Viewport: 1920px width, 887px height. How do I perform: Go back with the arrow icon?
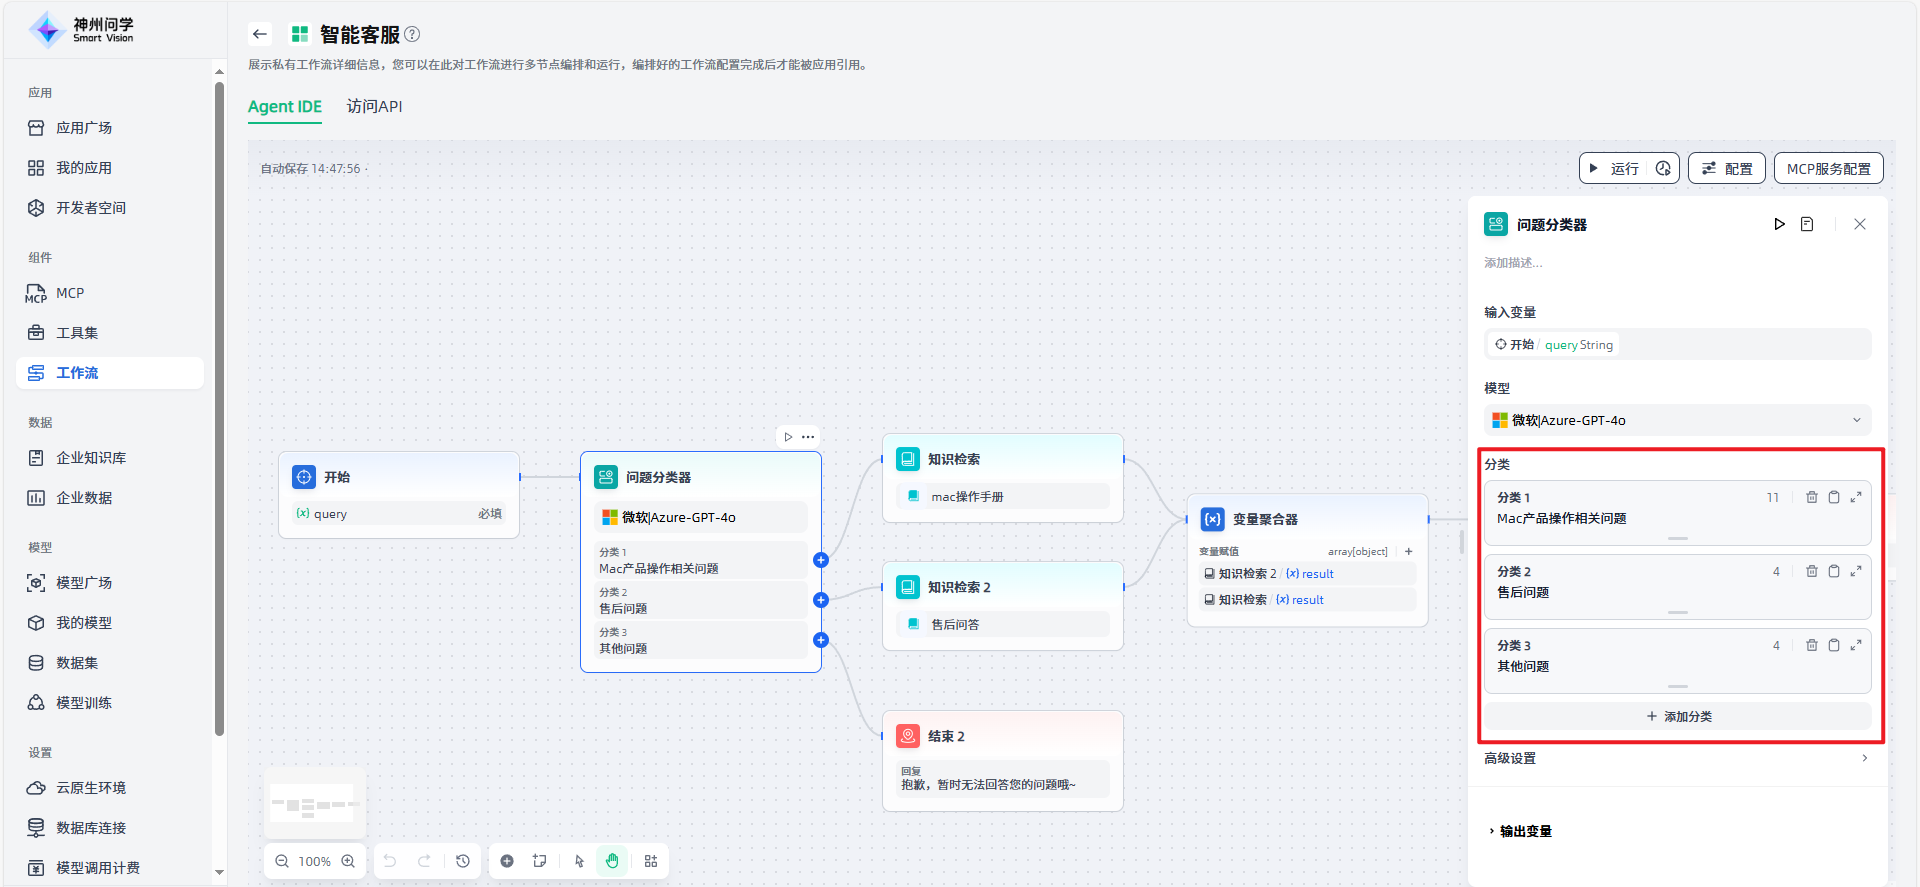[260, 34]
